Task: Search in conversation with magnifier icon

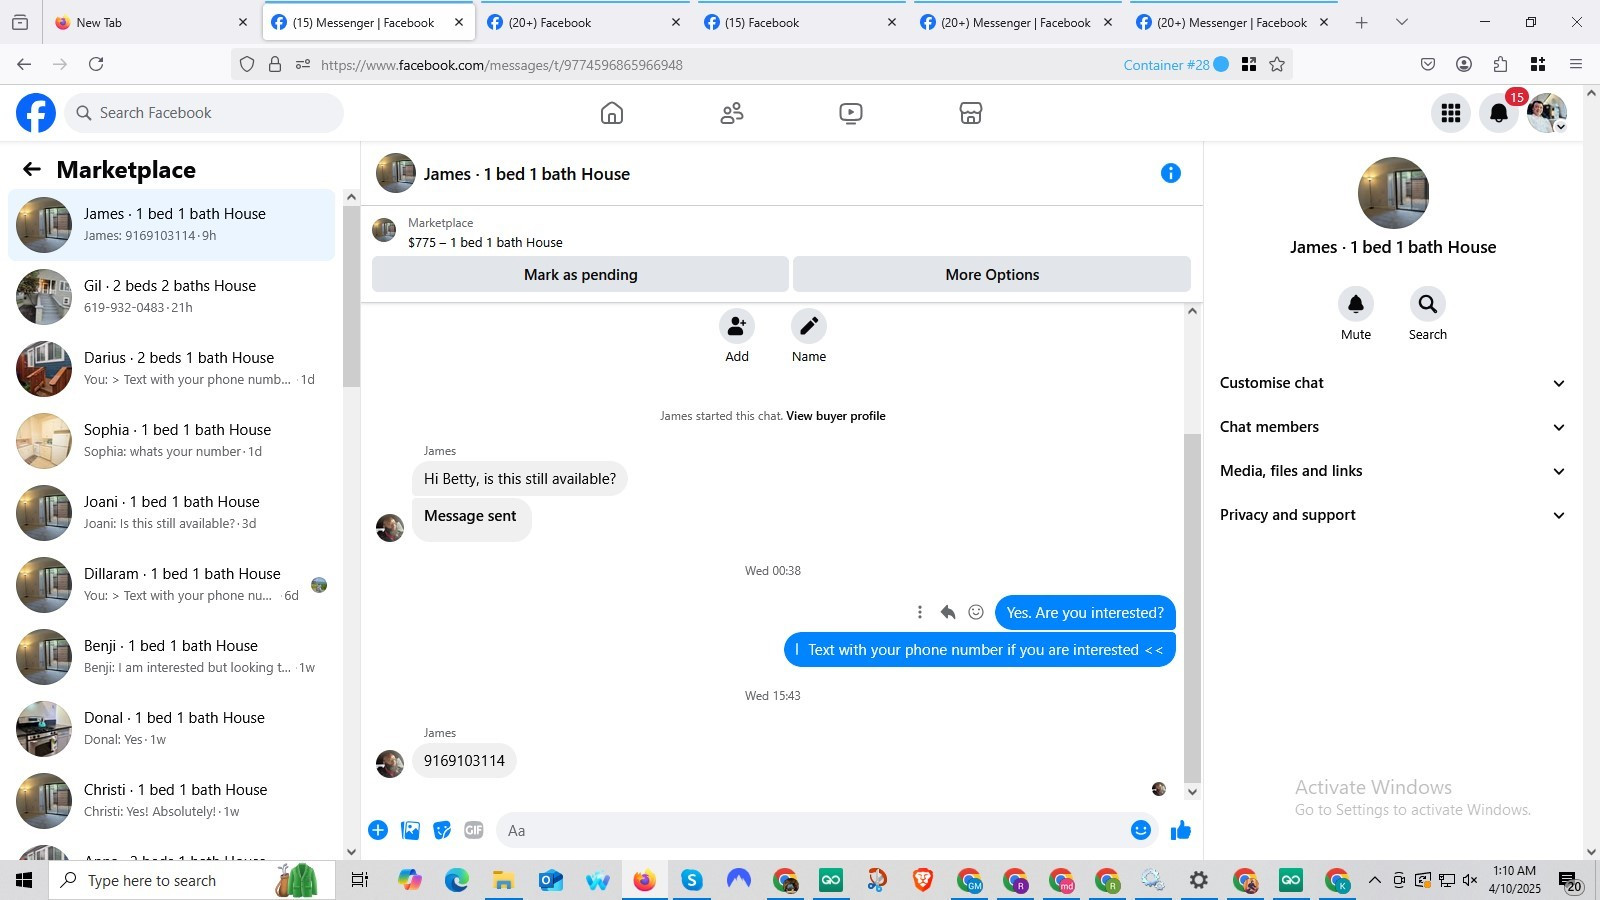Action: [1428, 304]
